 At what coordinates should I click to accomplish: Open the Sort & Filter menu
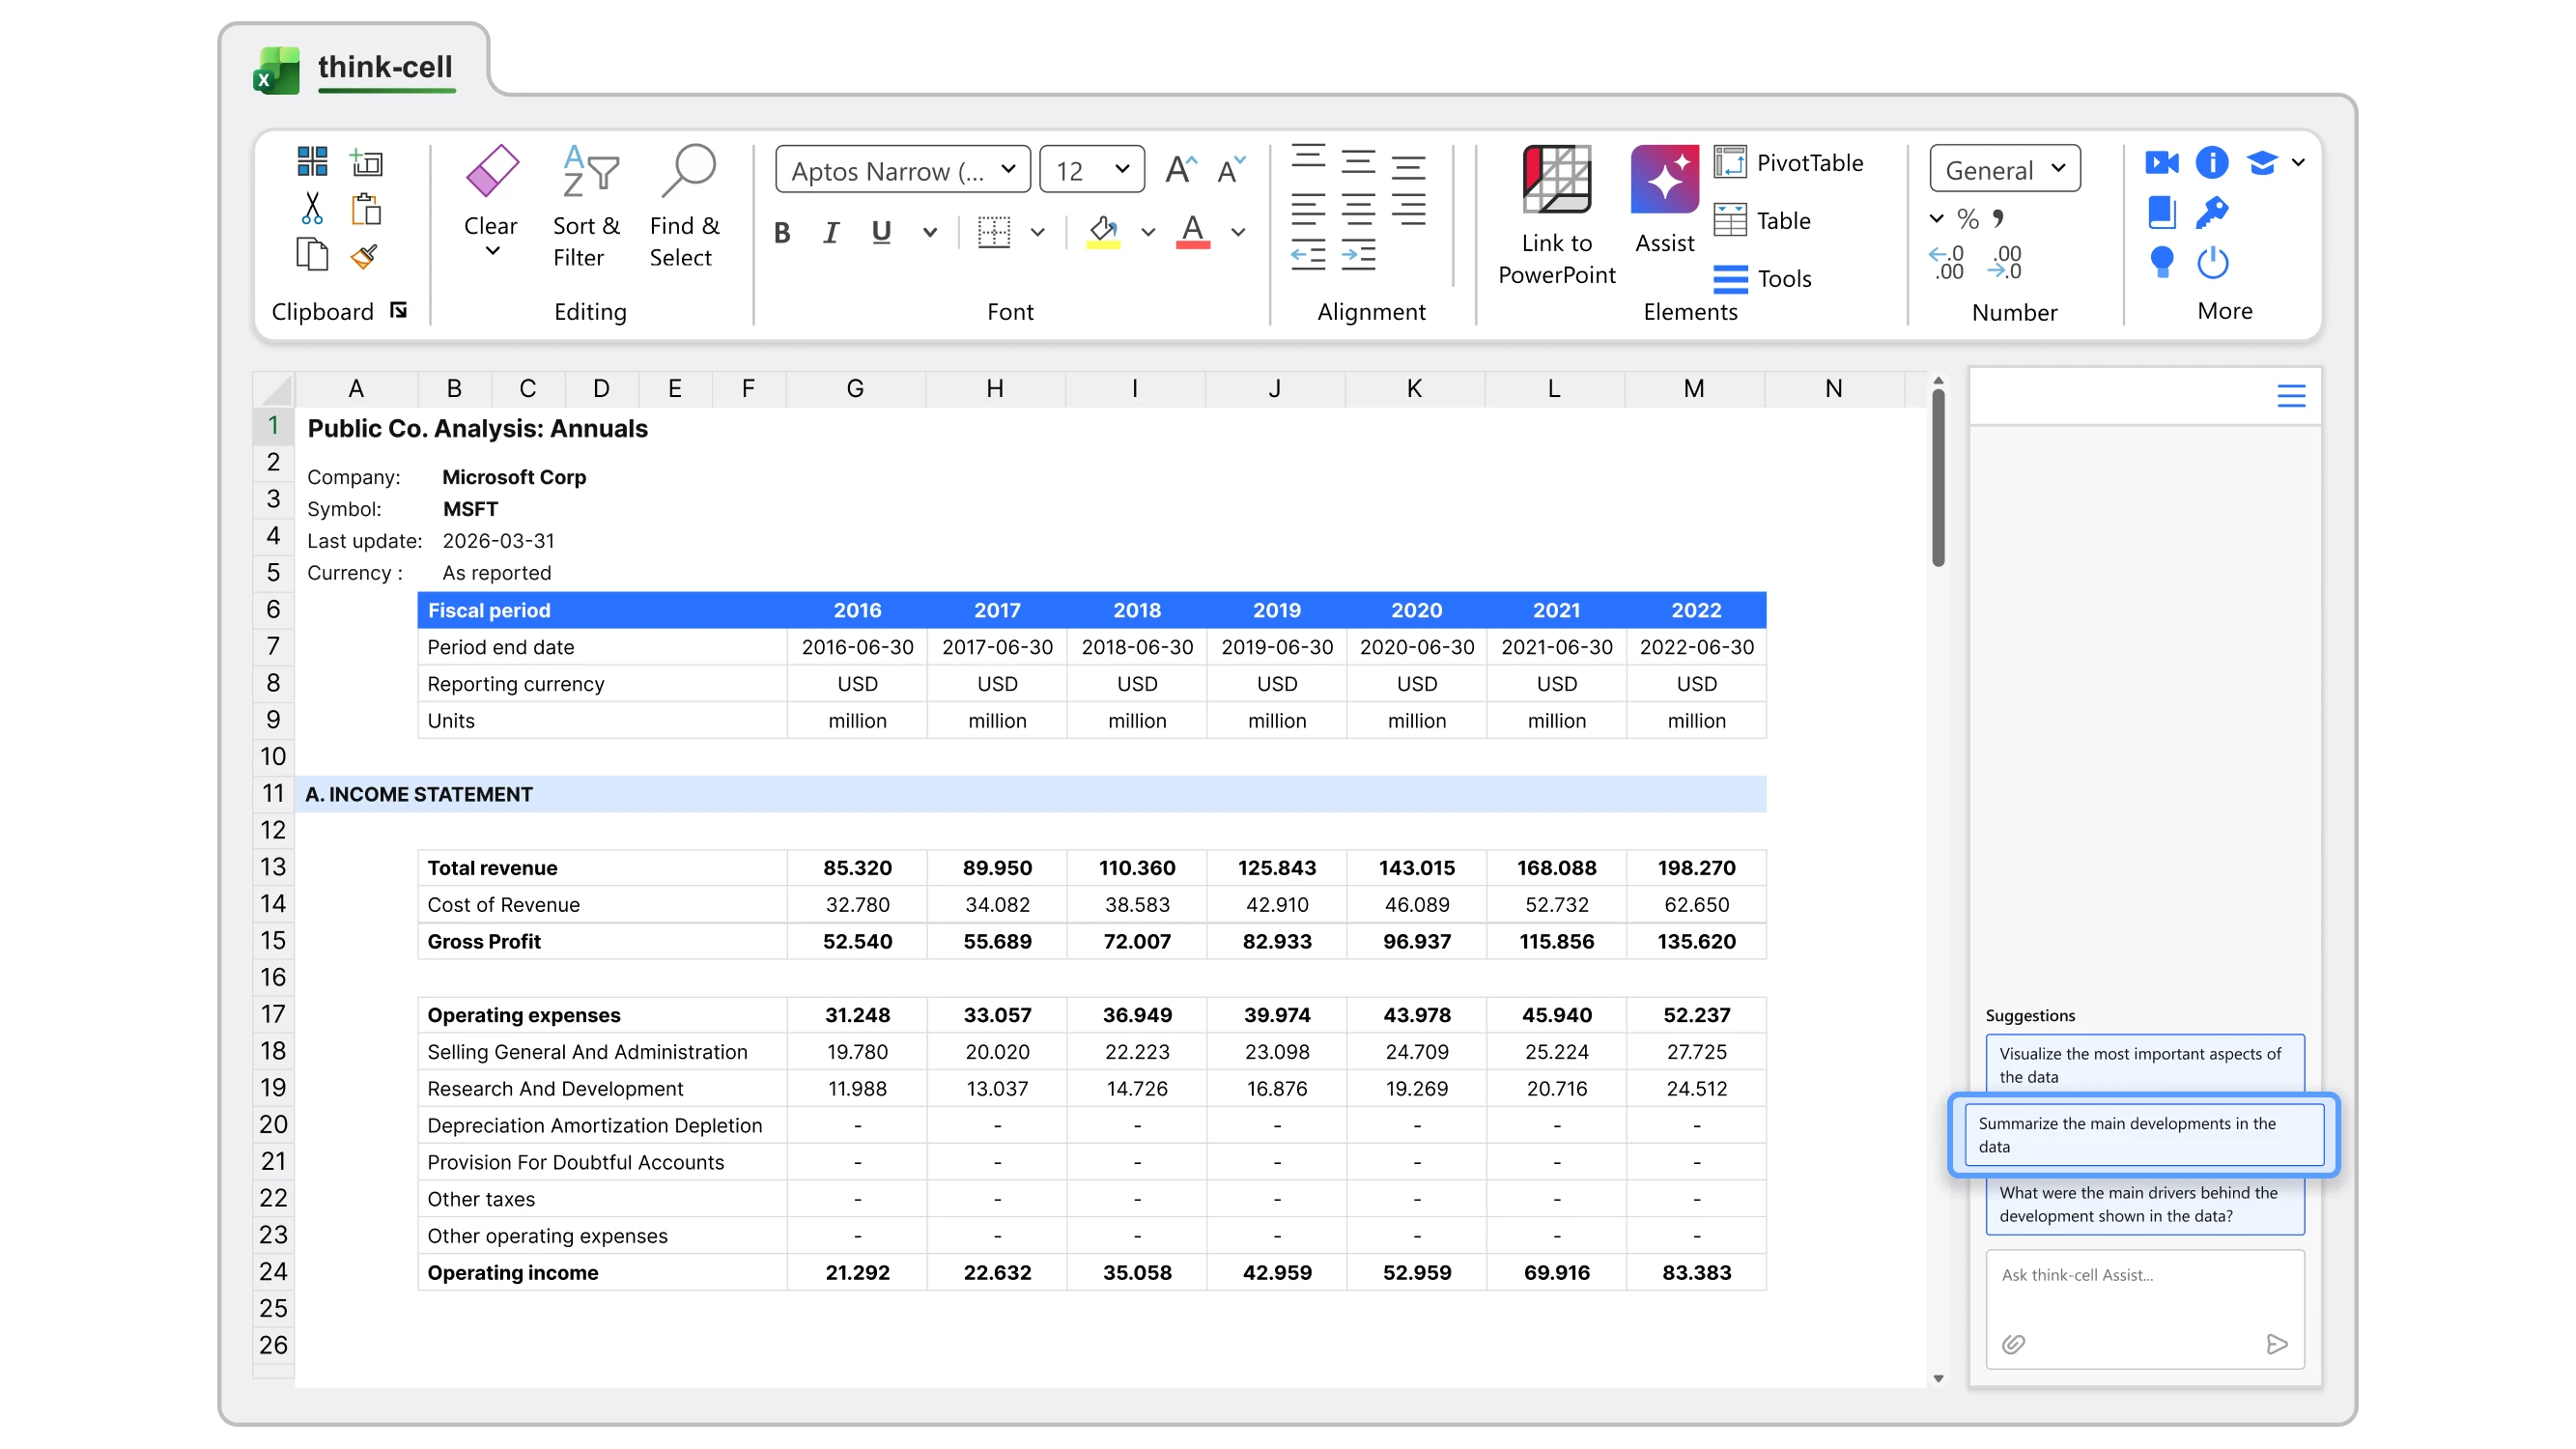point(586,208)
